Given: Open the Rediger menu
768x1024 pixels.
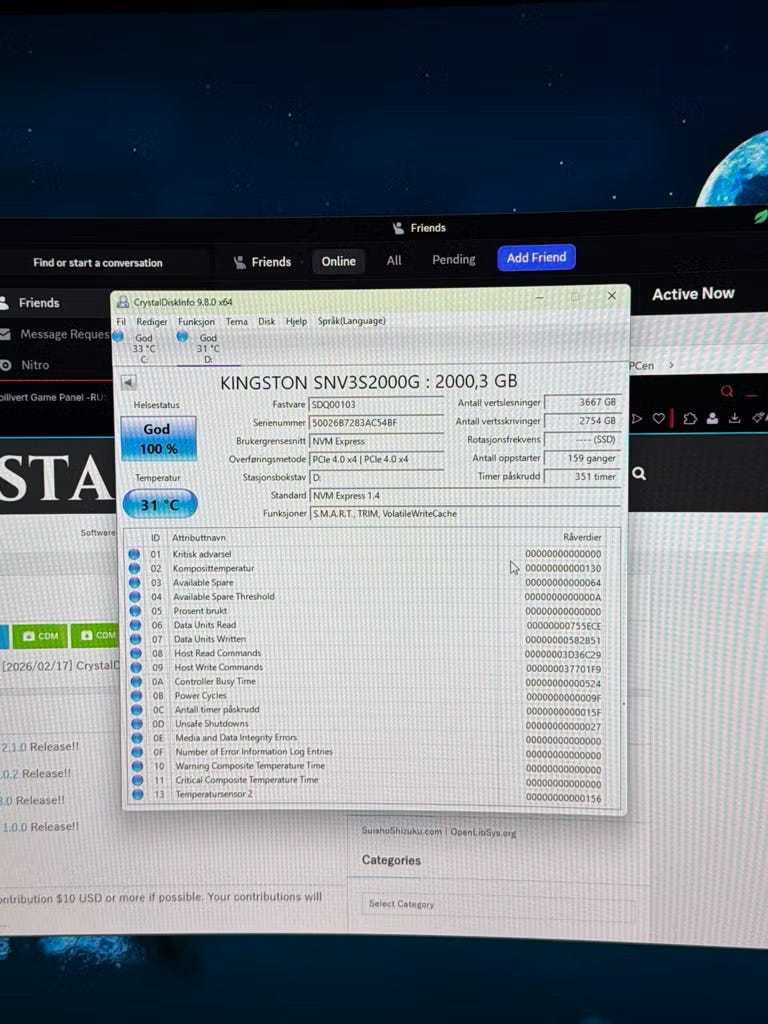Looking at the screenshot, I should pyautogui.click(x=152, y=321).
